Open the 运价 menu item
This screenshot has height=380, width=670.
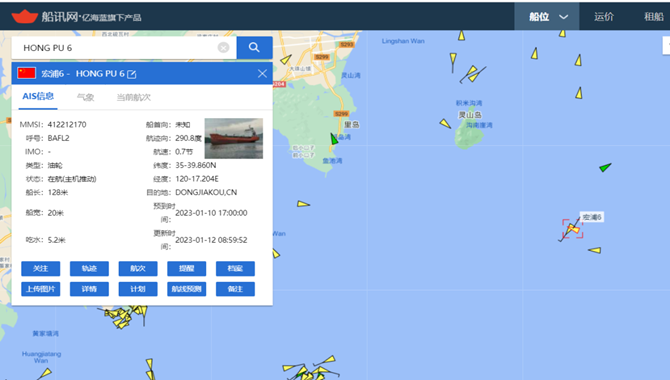pyautogui.click(x=604, y=17)
